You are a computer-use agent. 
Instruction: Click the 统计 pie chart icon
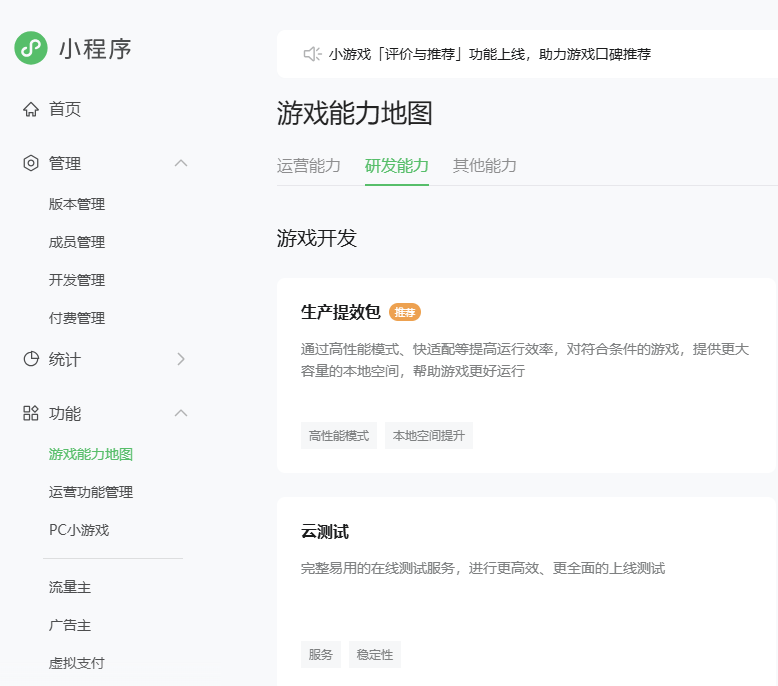[31, 359]
